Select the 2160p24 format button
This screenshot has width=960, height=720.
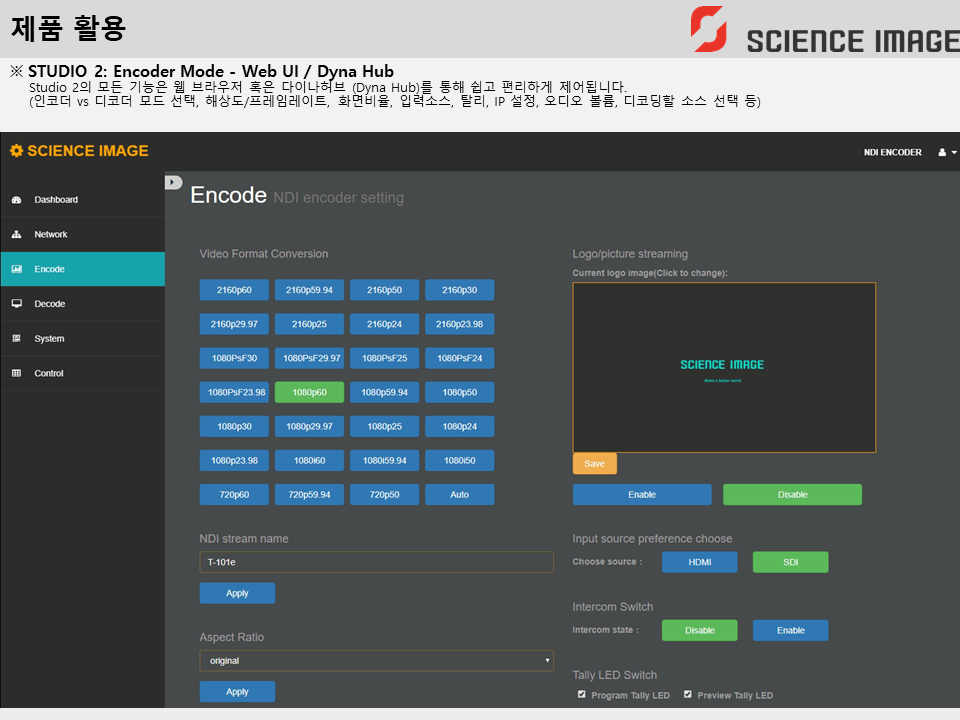[384, 324]
